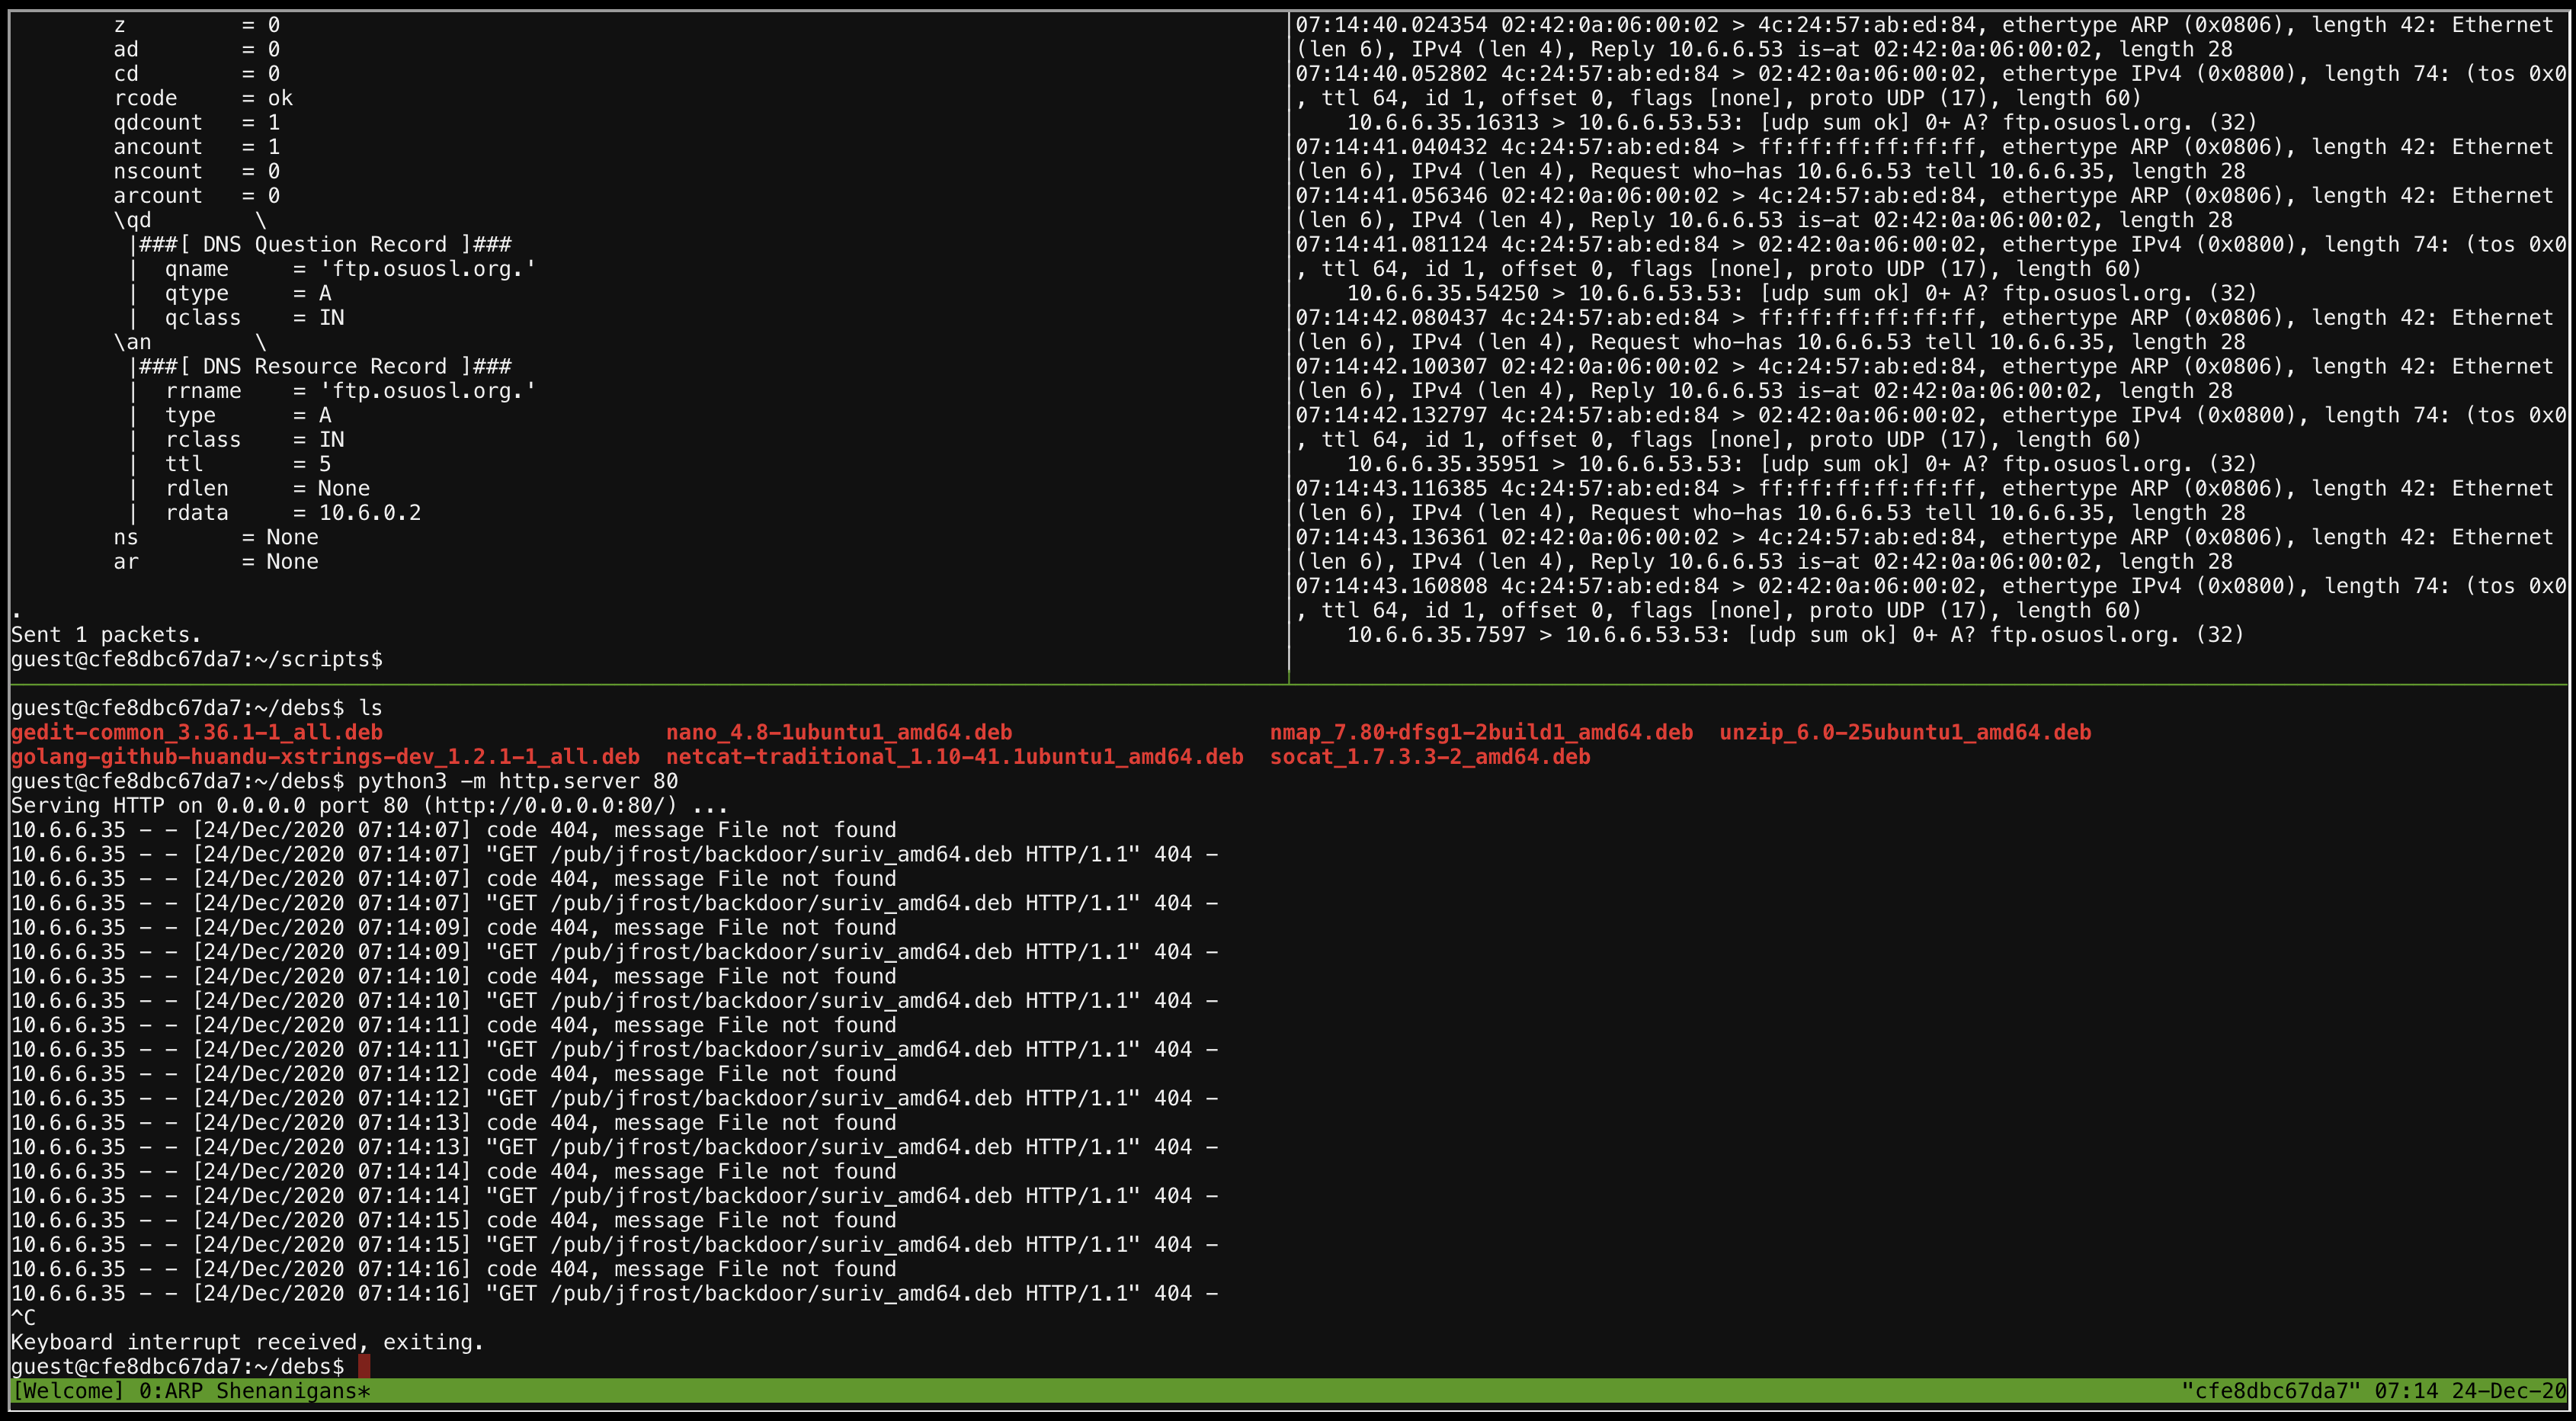
Task: Select file golang-github-huandu-xstrings-dev_1.2.1-1_all.deb
Action: coord(325,757)
